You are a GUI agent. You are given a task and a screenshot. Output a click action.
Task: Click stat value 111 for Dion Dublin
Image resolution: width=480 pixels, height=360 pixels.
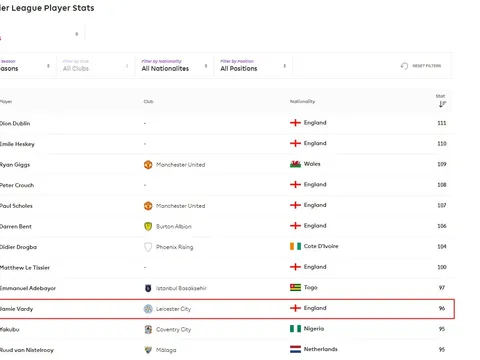click(x=442, y=123)
